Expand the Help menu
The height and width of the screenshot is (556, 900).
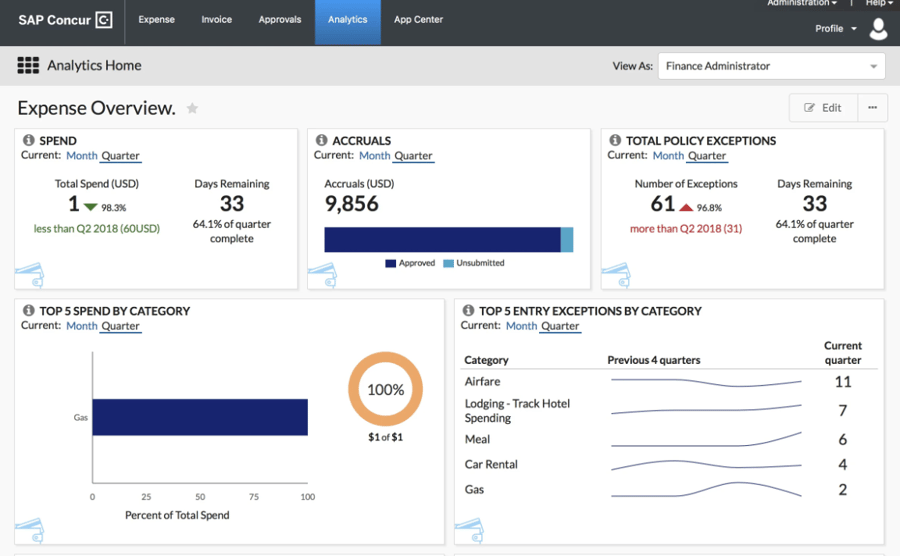coord(879,3)
